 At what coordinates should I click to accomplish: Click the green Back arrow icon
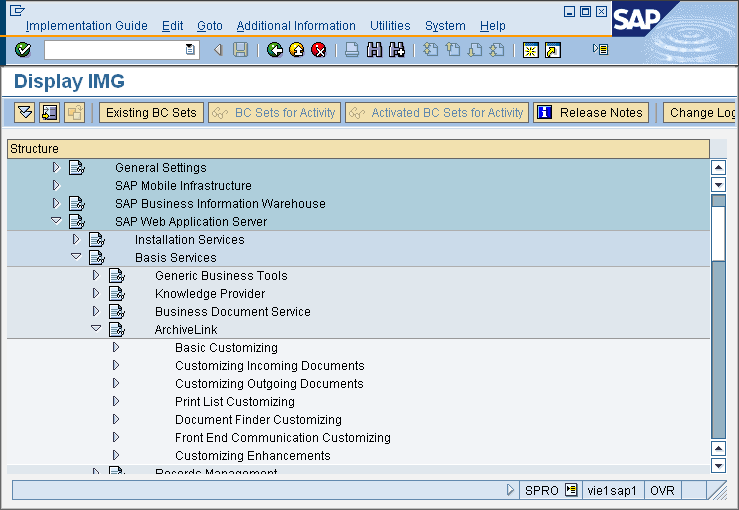coord(275,50)
